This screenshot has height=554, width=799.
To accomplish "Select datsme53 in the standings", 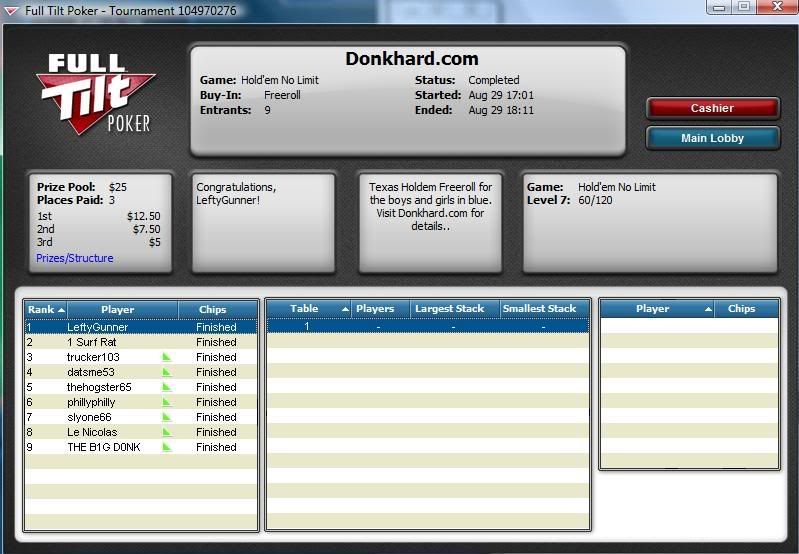I will click(141, 372).
